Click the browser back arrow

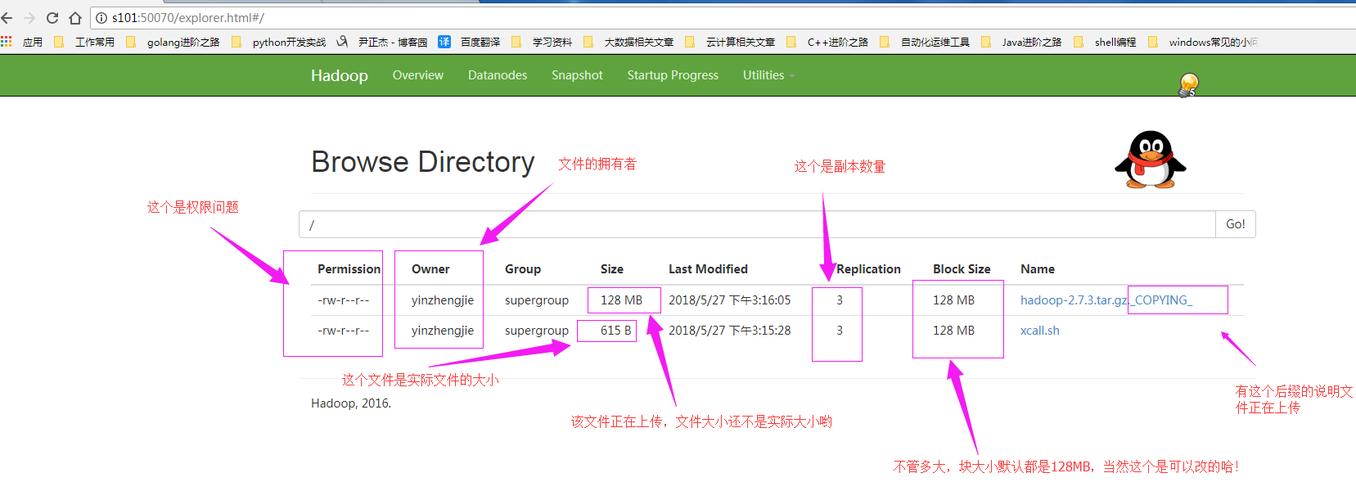click(7, 18)
